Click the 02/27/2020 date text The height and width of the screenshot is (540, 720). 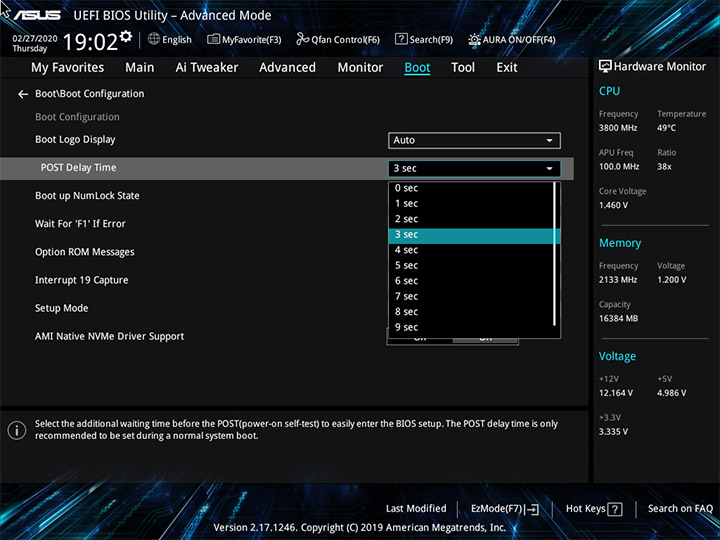tap(35, 39)
